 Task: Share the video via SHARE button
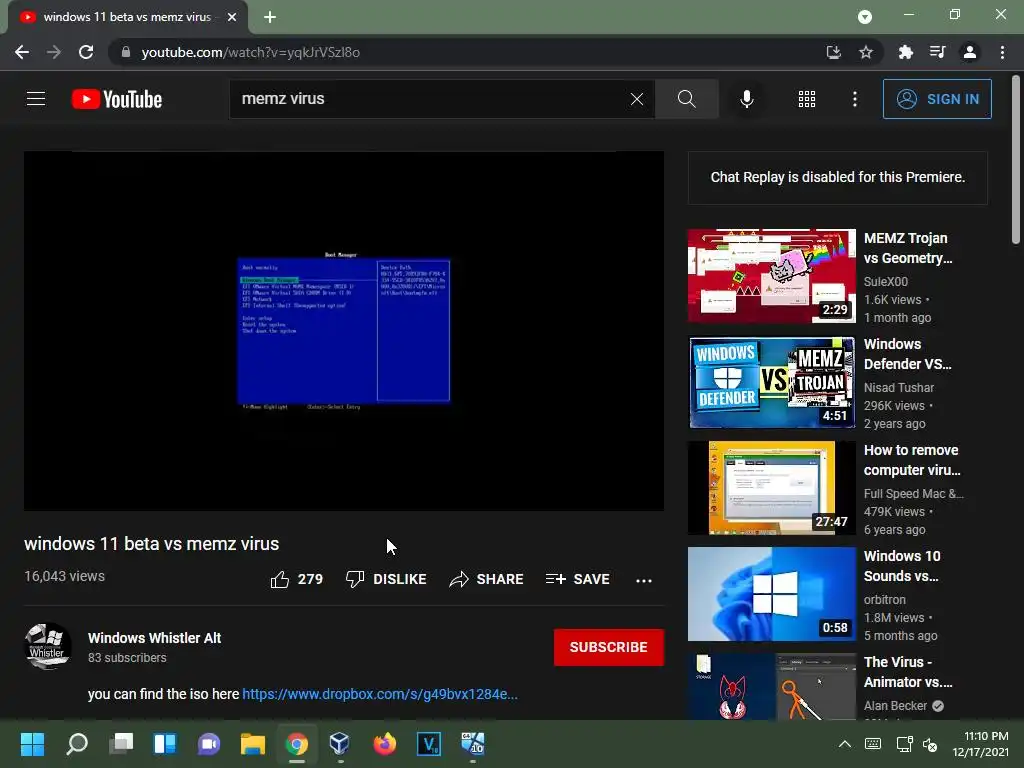(487, 579)
